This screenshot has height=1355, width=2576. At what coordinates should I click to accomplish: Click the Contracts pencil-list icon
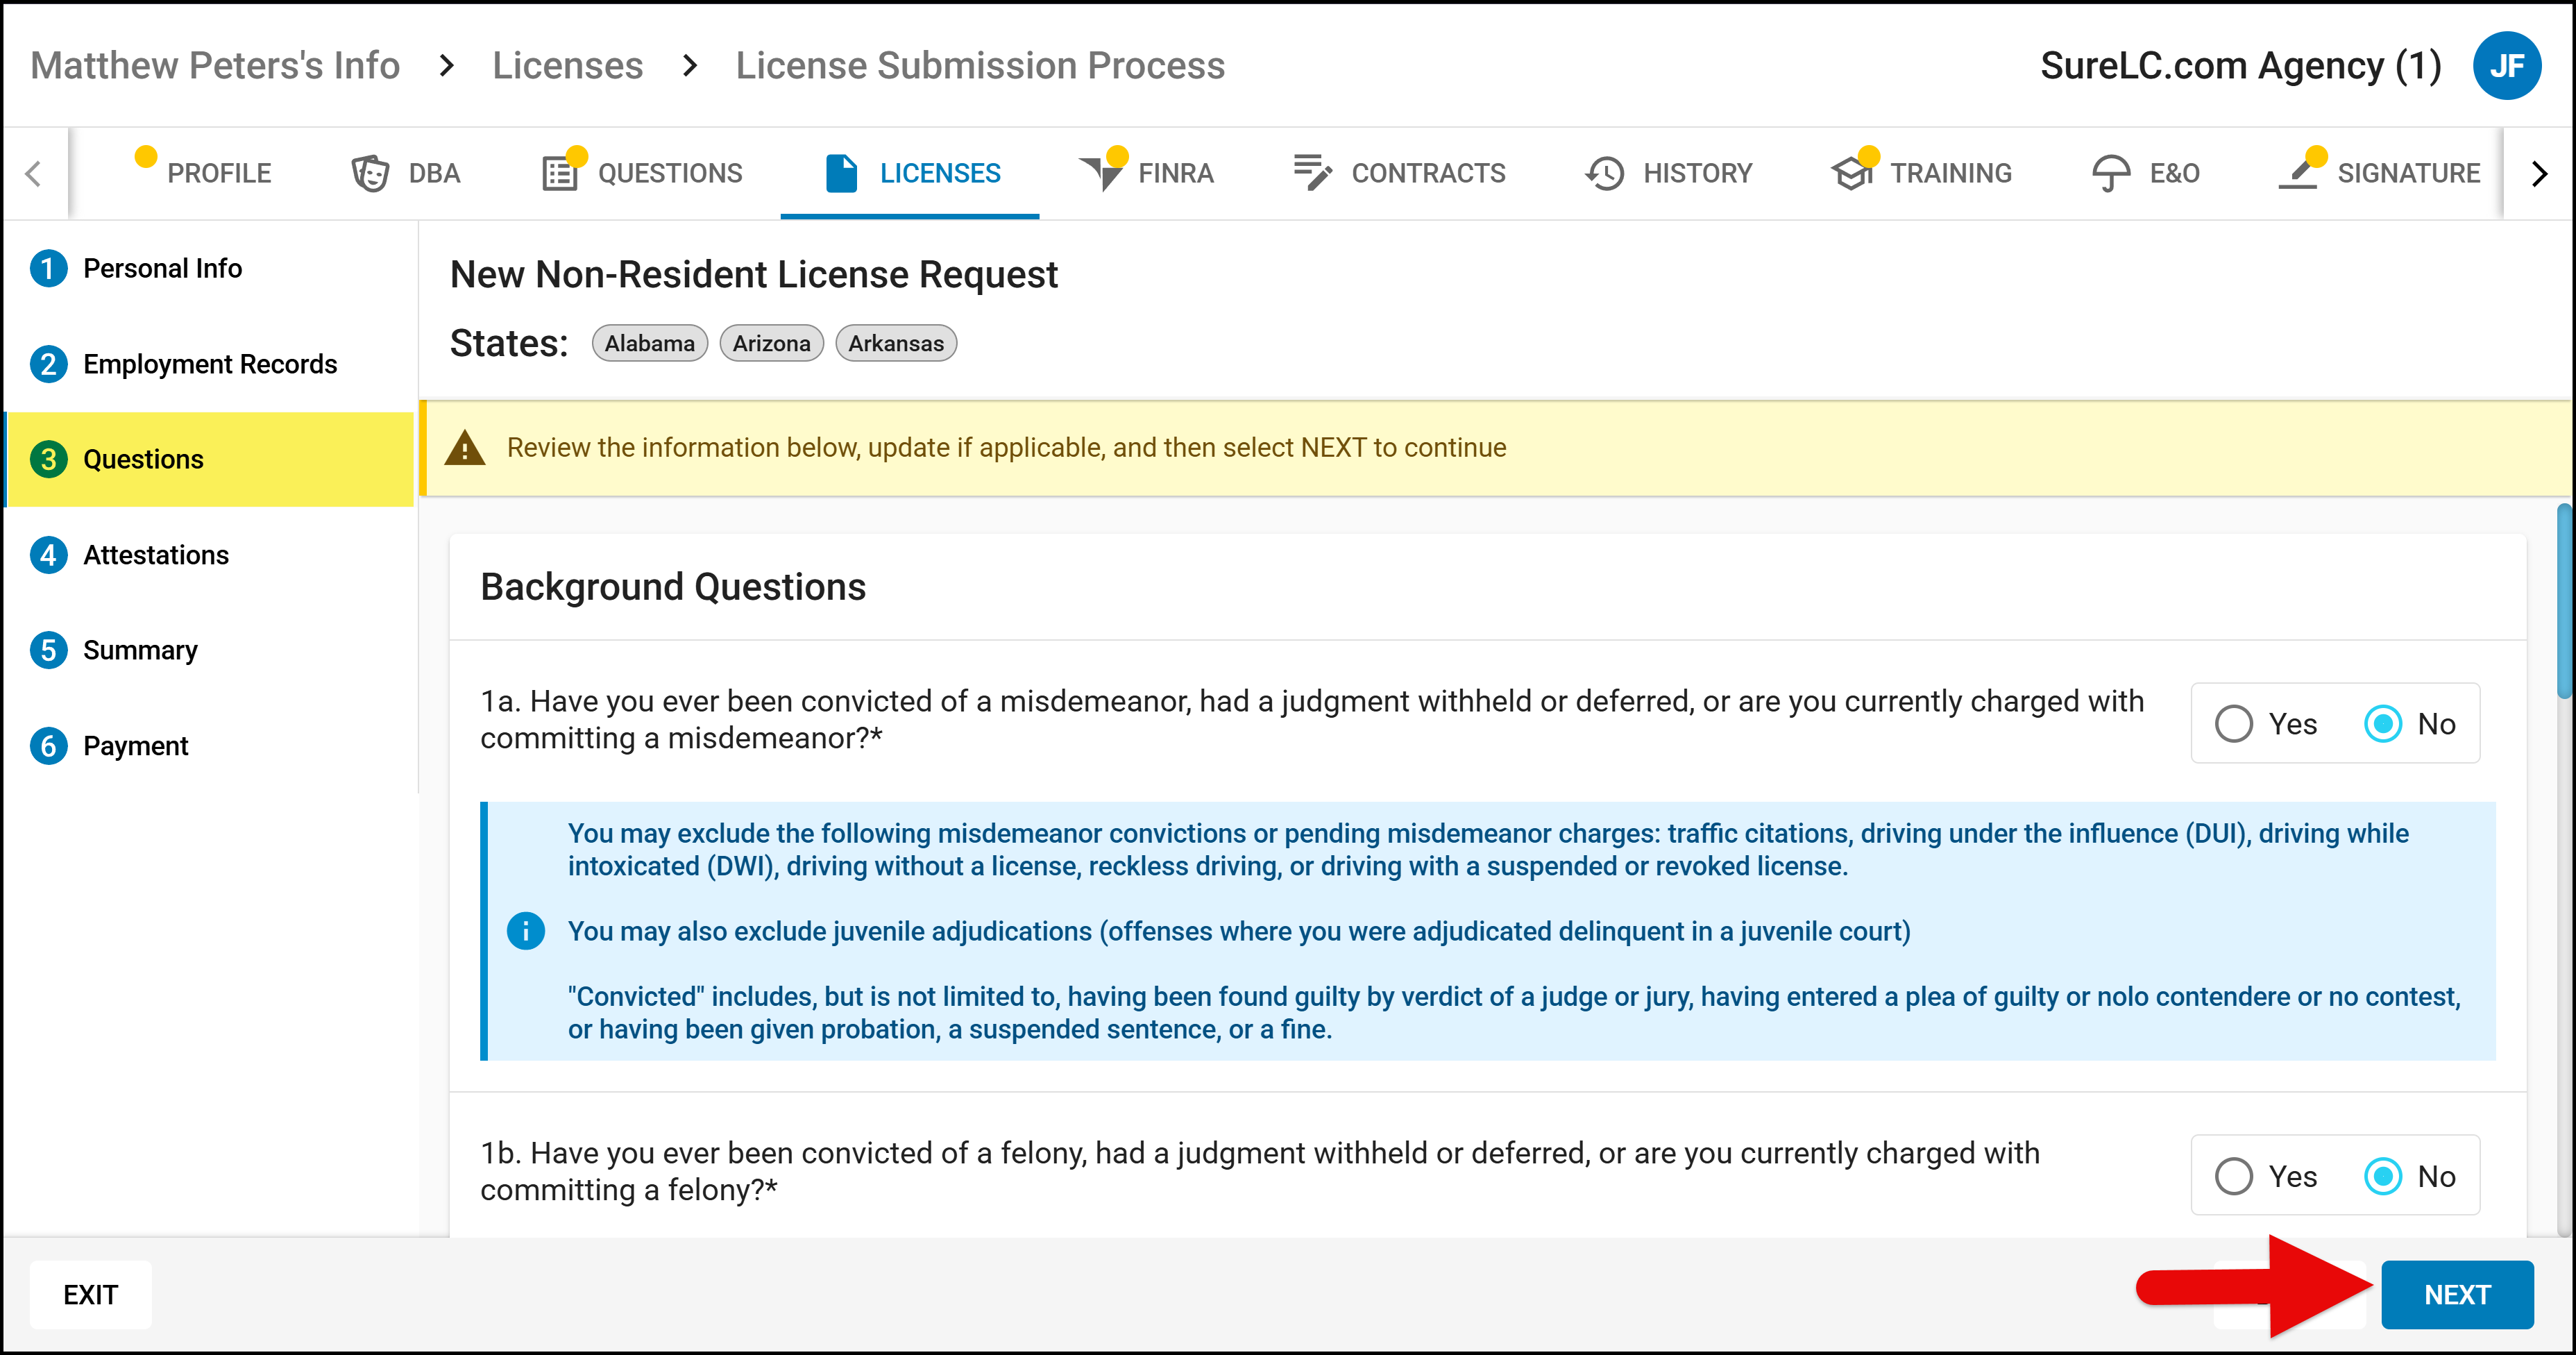(1312, 172)
